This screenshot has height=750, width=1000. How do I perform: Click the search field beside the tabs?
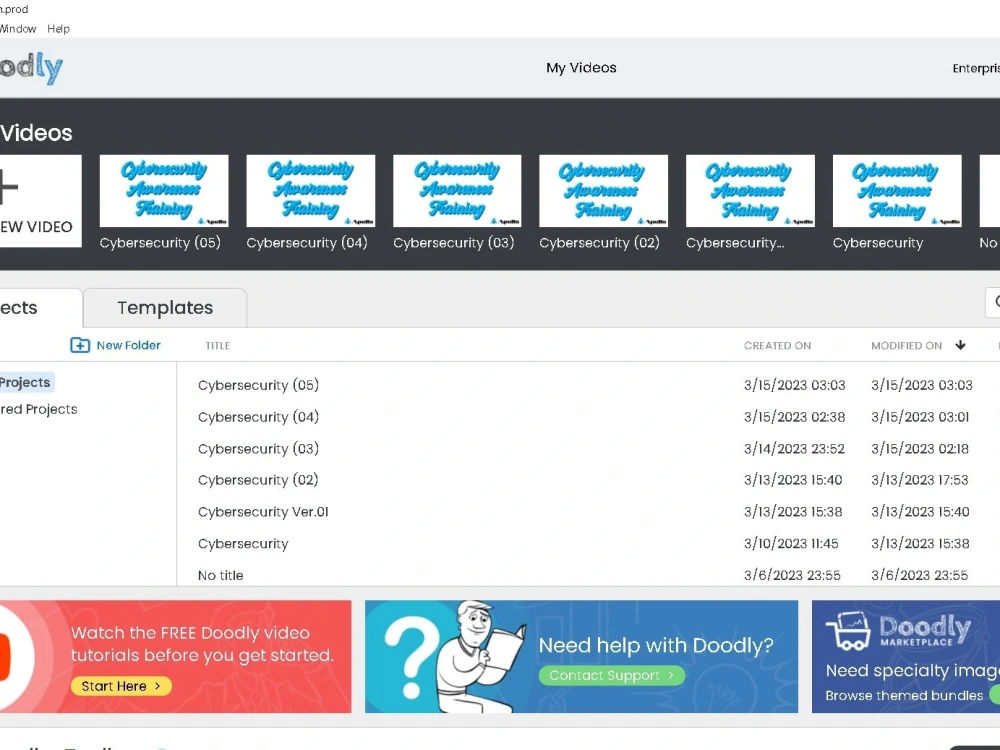coord(993,302)
